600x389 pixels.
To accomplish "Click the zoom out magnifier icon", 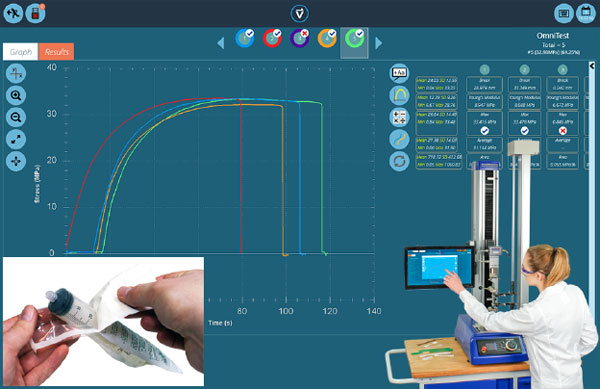I will pos(16,117).
